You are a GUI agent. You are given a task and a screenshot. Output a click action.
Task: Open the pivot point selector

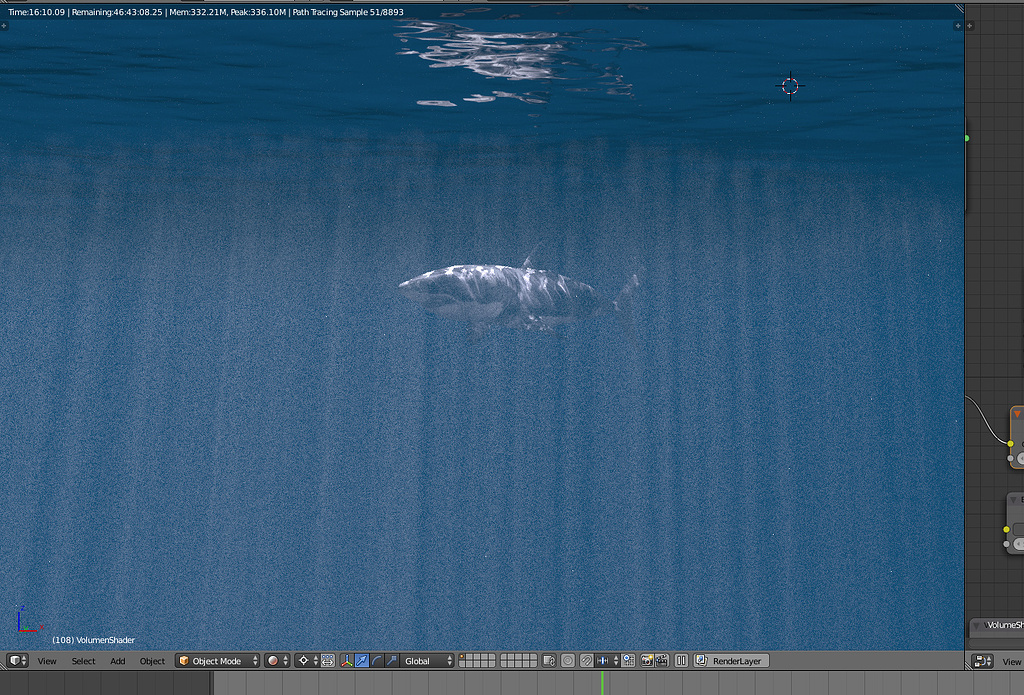(306, 660)
